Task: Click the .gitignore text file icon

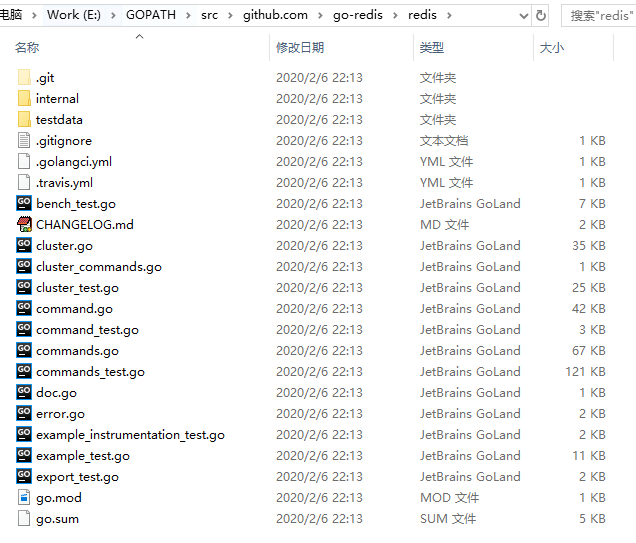Action: click(x=24, y=140)
